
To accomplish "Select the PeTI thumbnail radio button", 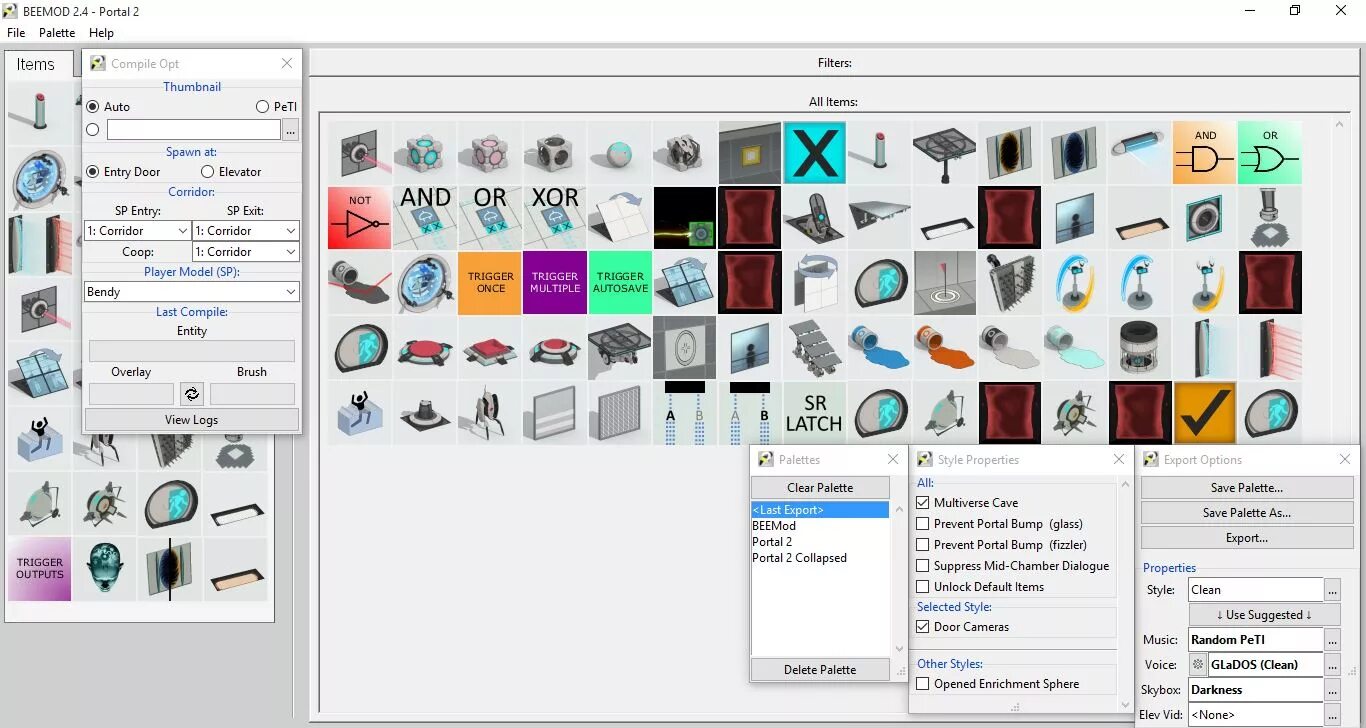I will pyautogui.click(x=262, y=106).
